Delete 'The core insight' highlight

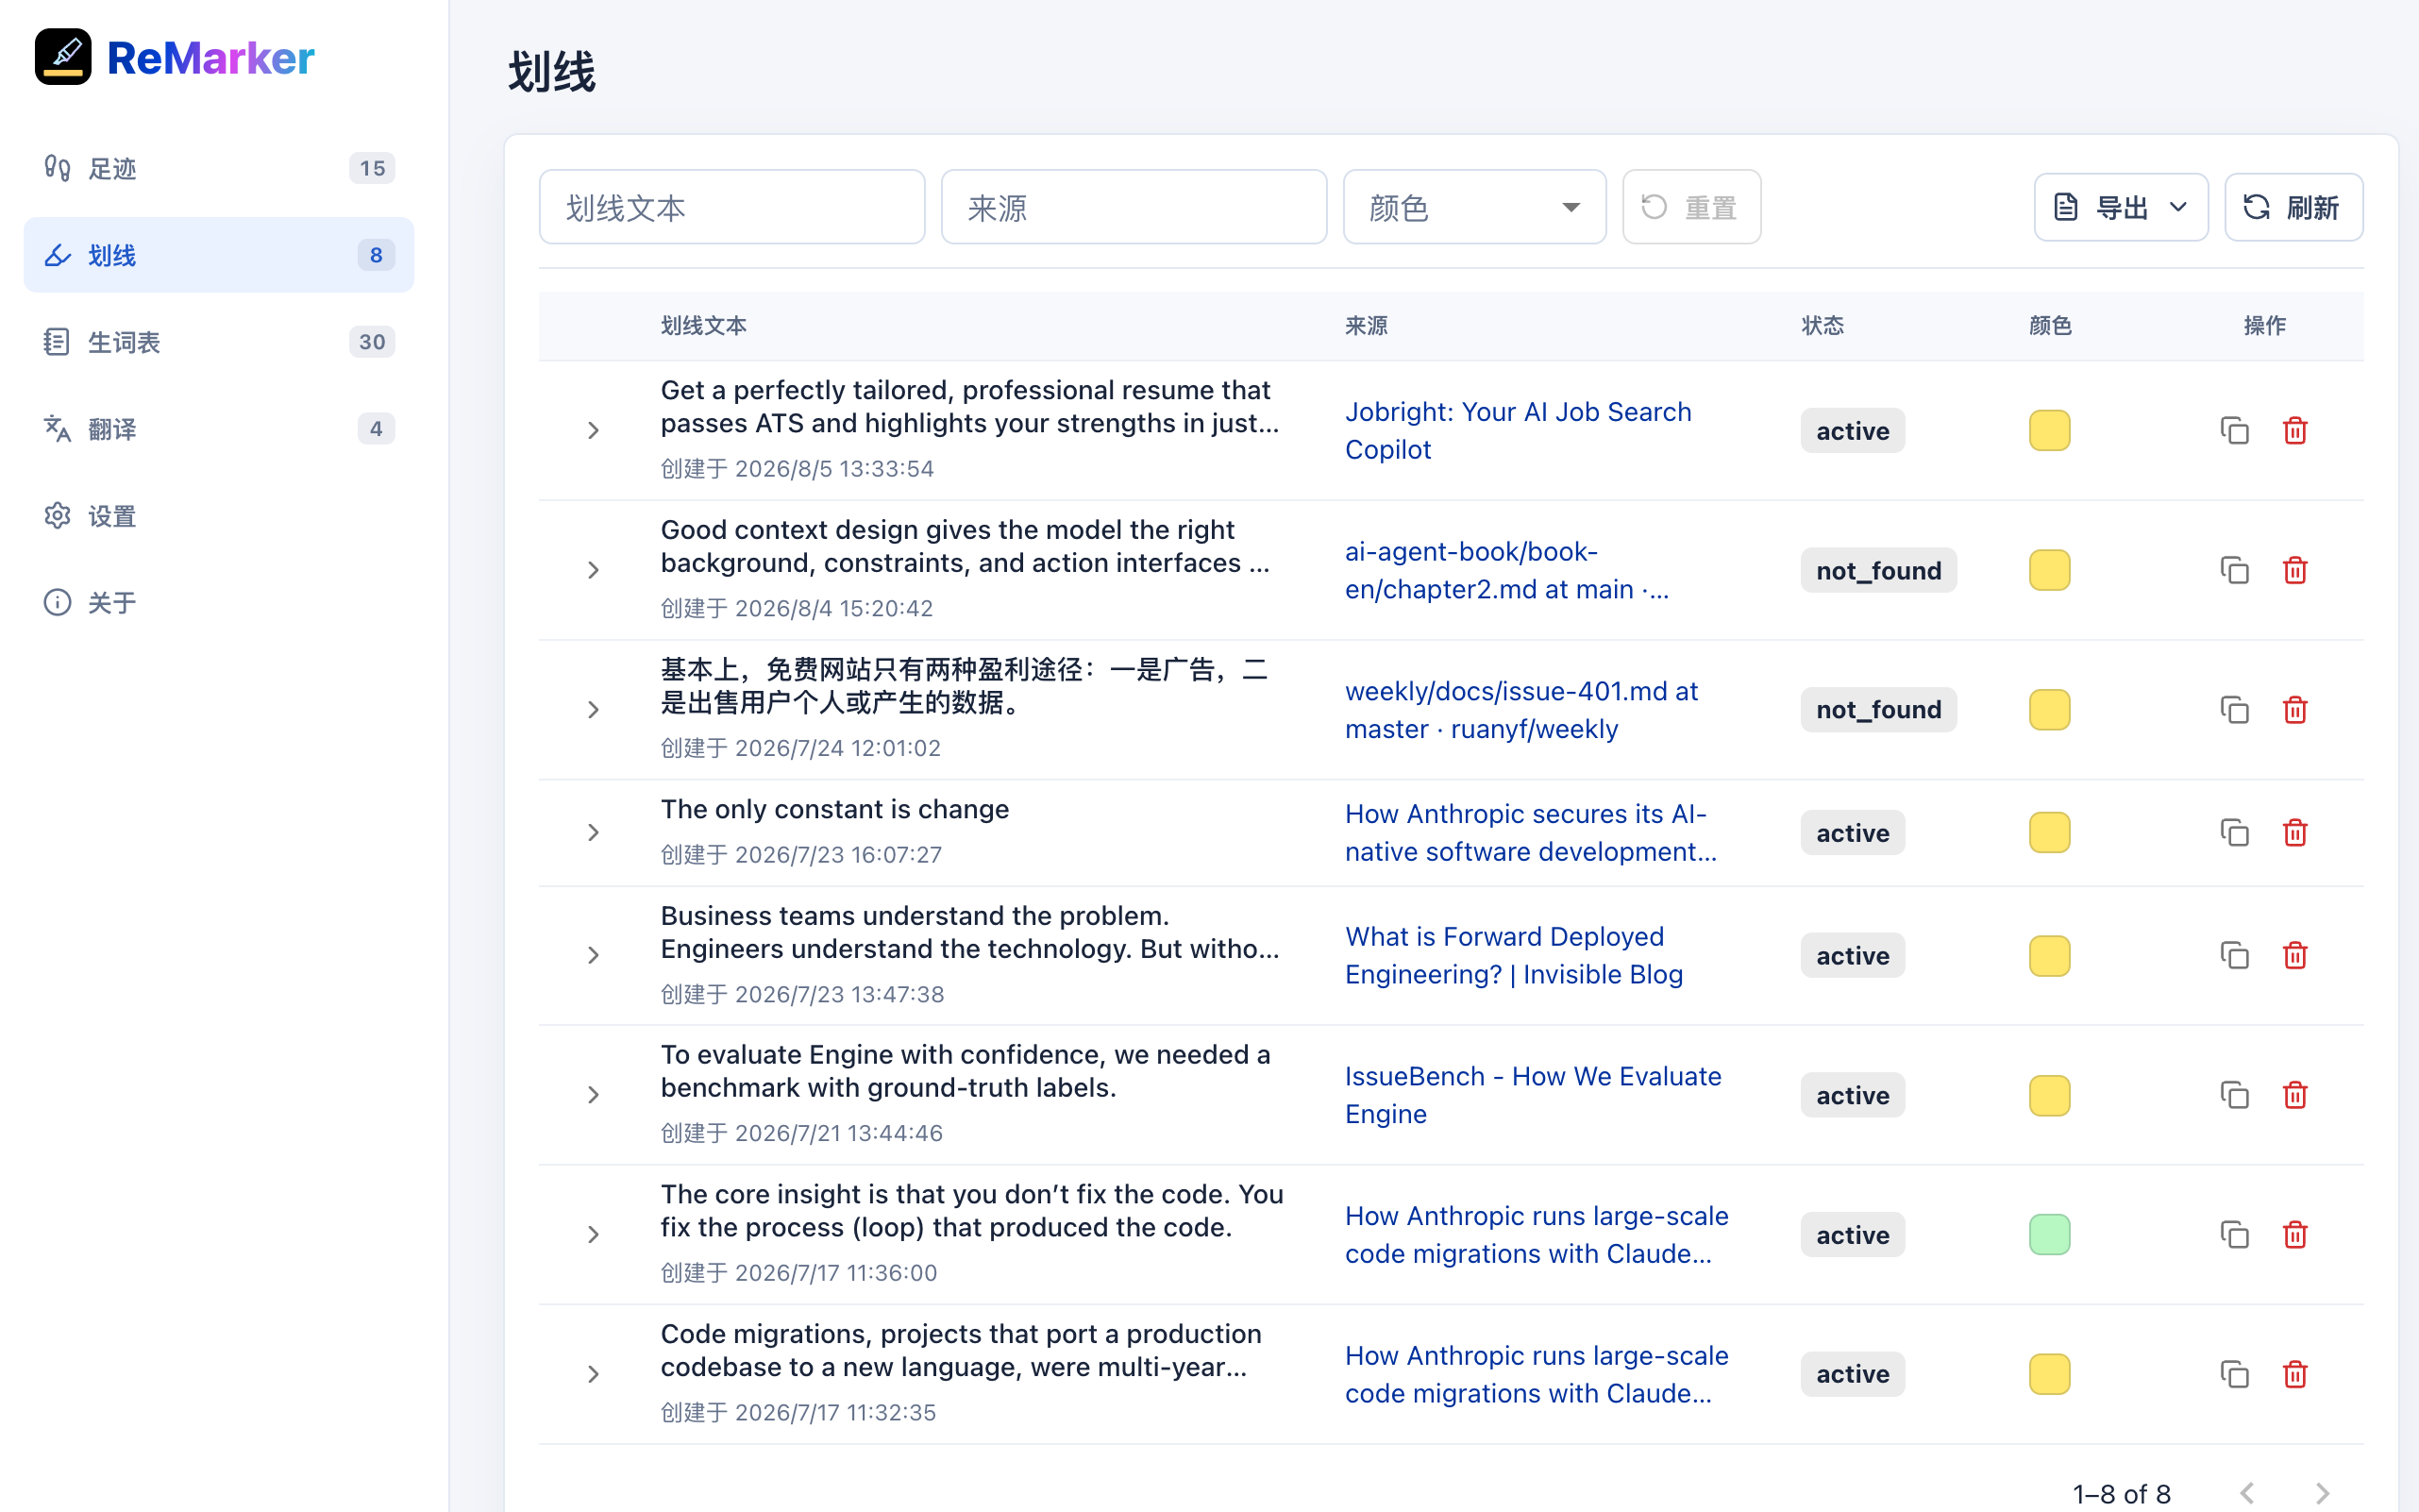(2295, 1235)
